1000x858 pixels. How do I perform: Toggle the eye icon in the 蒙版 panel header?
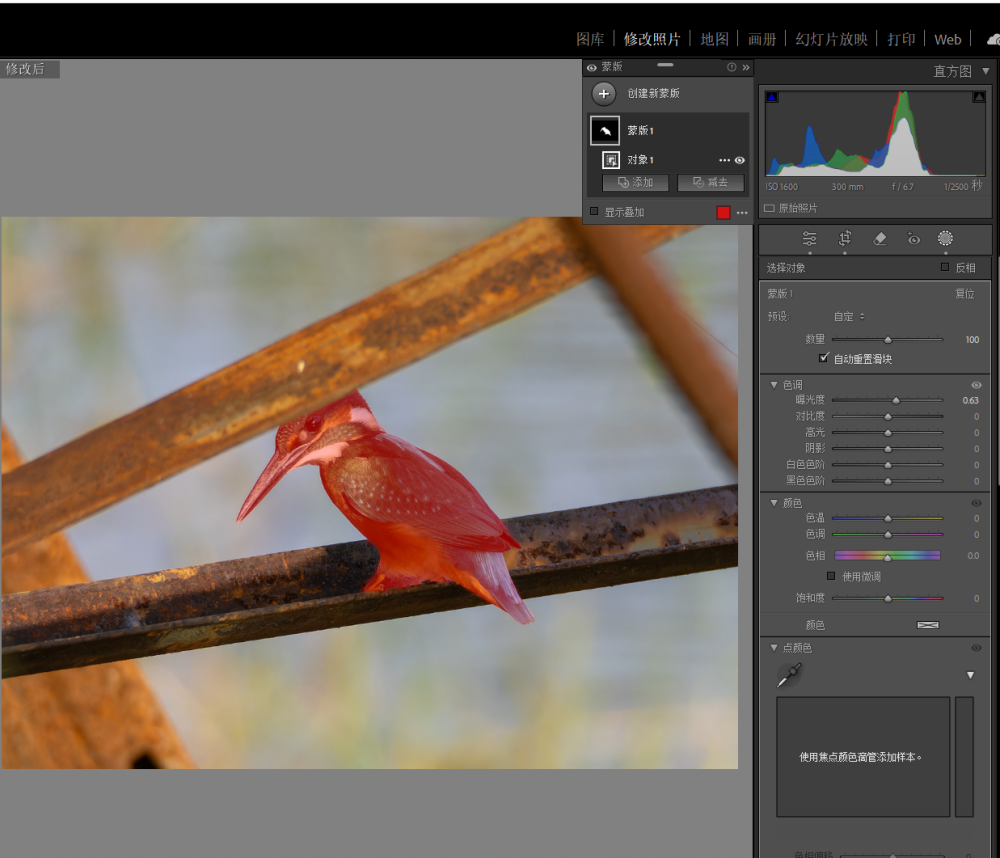click(592, 68)
